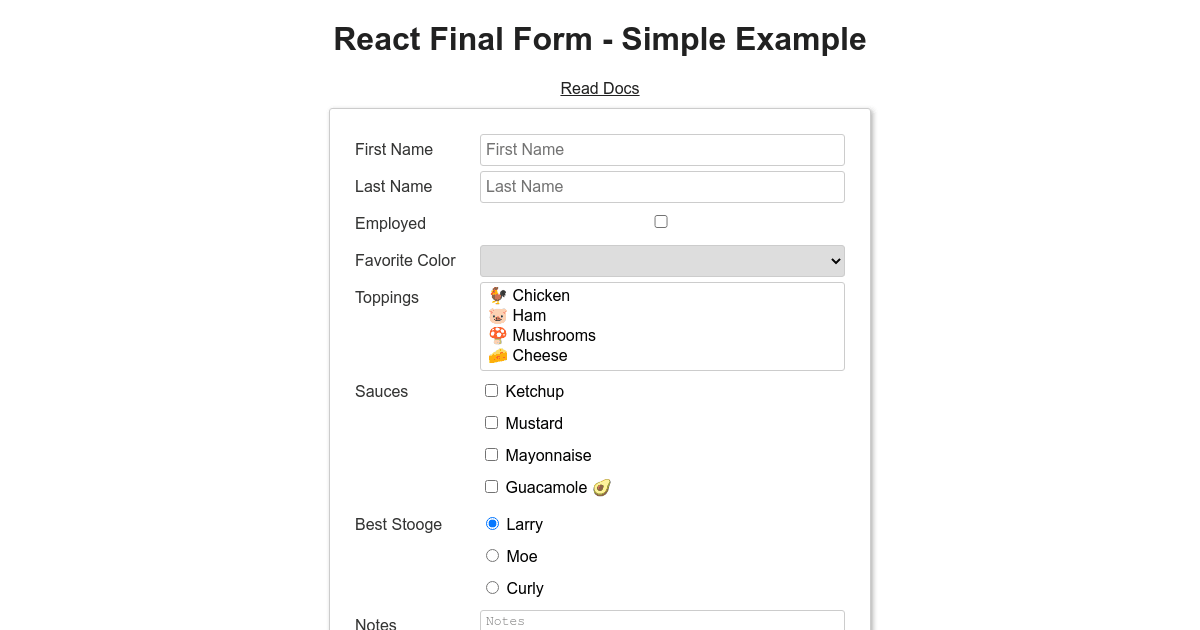Check the Guacamole sauce checkbox
This screenshot has height=630, width=1200.
(x=491, y=486)
